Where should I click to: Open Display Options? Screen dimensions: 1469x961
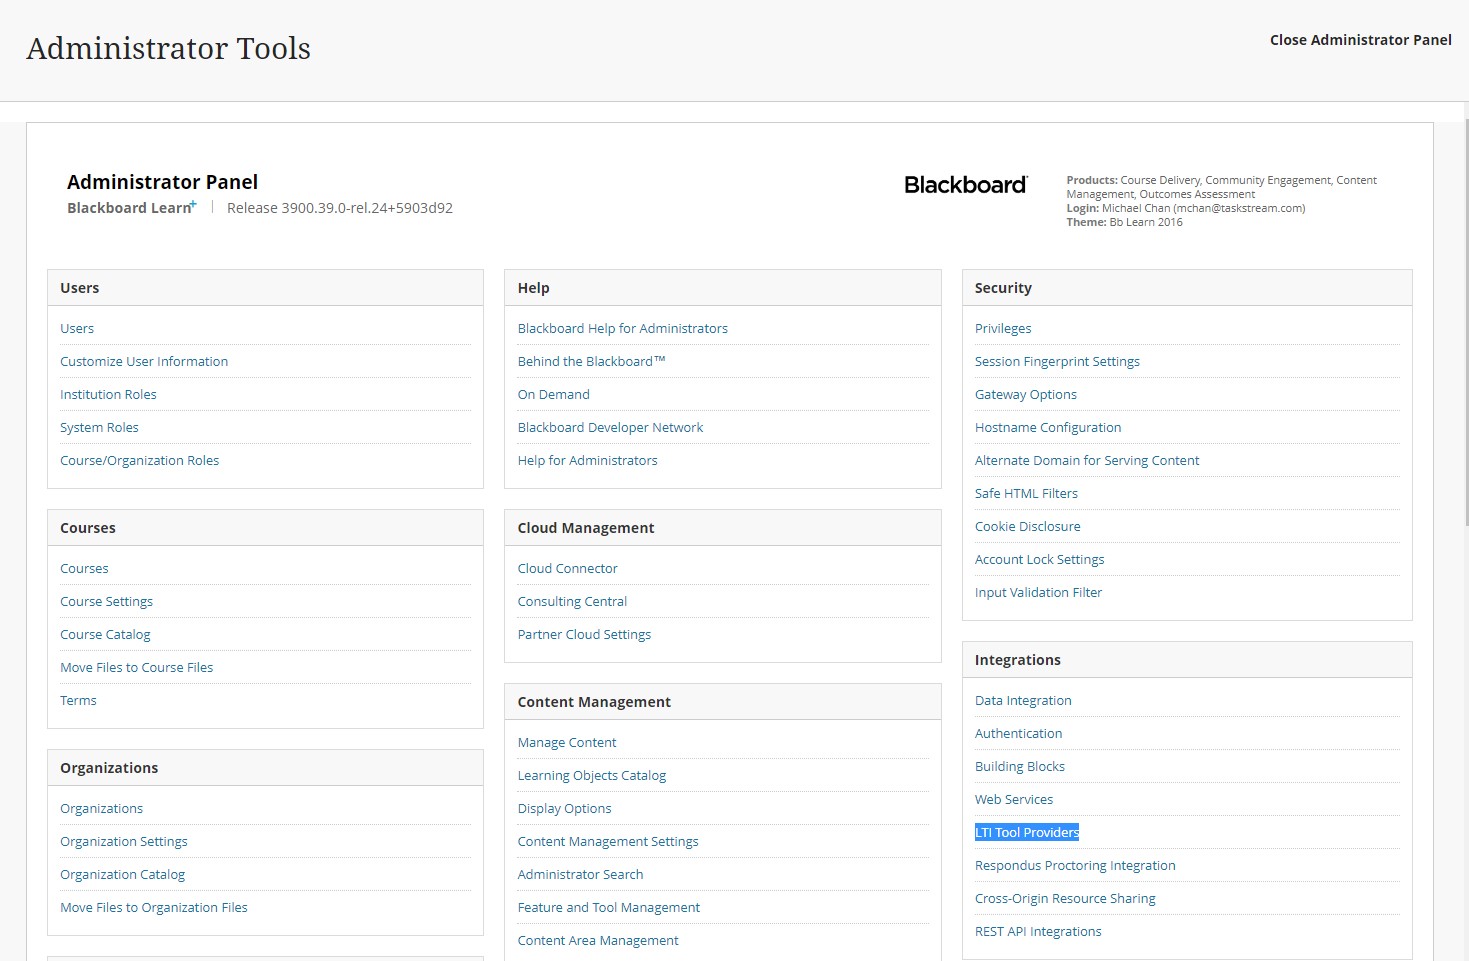point(564,808)
